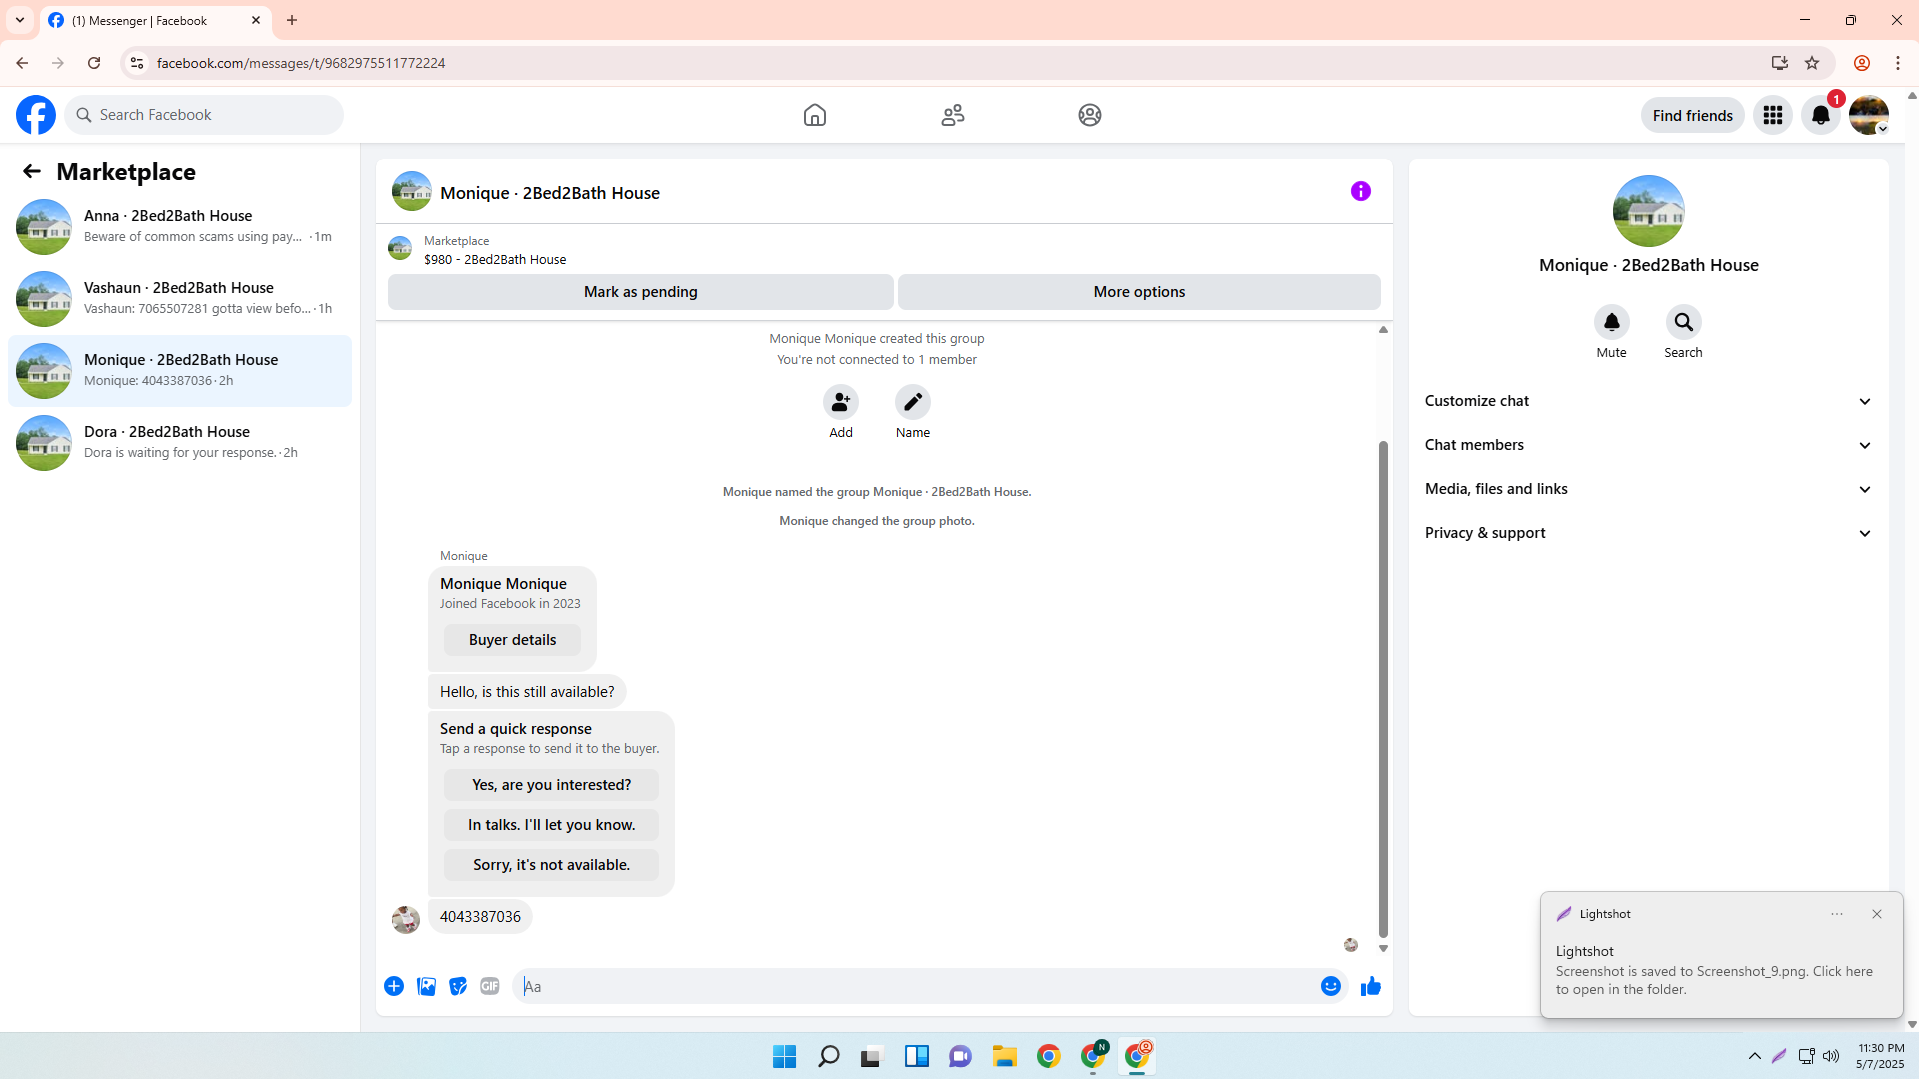Expand Media, files and links section
The image size is (1919, 1079).
click(x=1649, y=489)
